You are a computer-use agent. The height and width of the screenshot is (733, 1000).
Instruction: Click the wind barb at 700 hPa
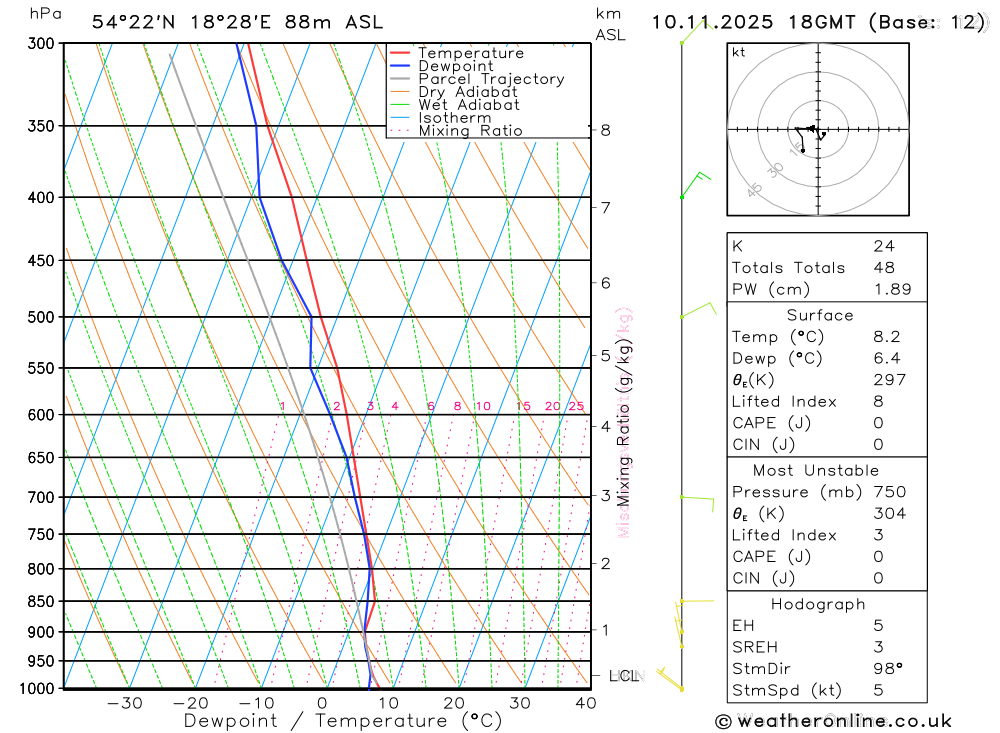click(x=698, y=503)
